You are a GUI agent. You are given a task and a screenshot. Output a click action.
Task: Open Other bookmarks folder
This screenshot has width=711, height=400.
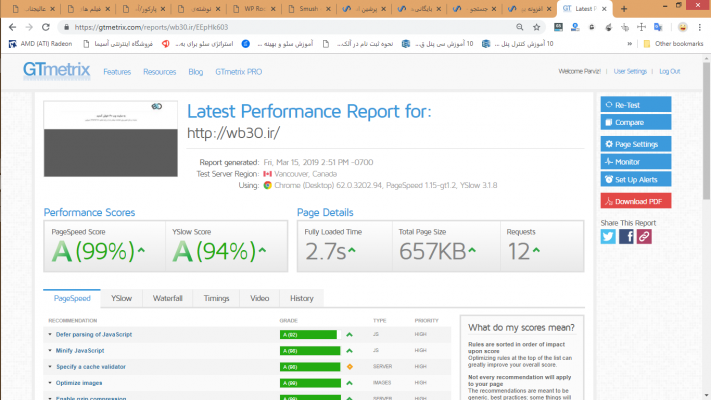(673, 44)
